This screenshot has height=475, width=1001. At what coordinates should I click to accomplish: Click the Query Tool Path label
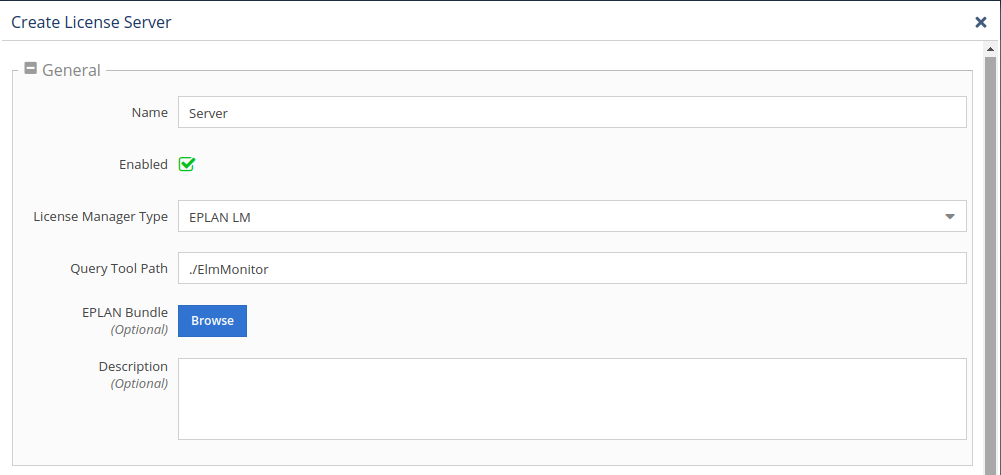click(x=119, y=268)
